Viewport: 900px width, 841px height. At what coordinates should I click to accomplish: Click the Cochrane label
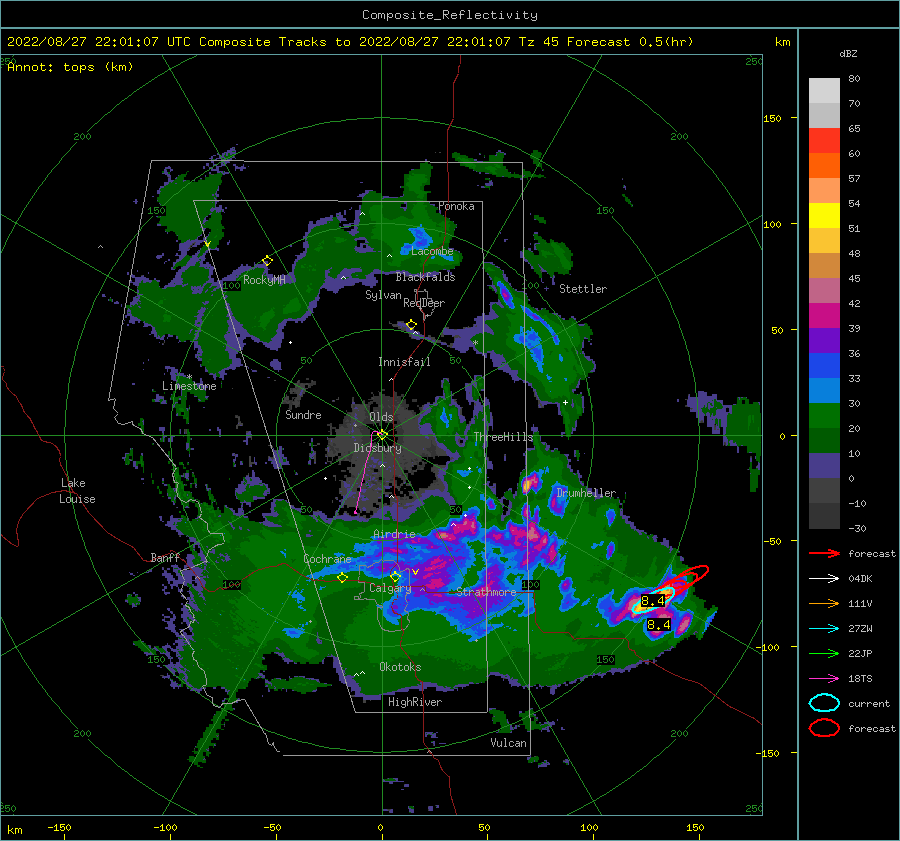(327, 559)
